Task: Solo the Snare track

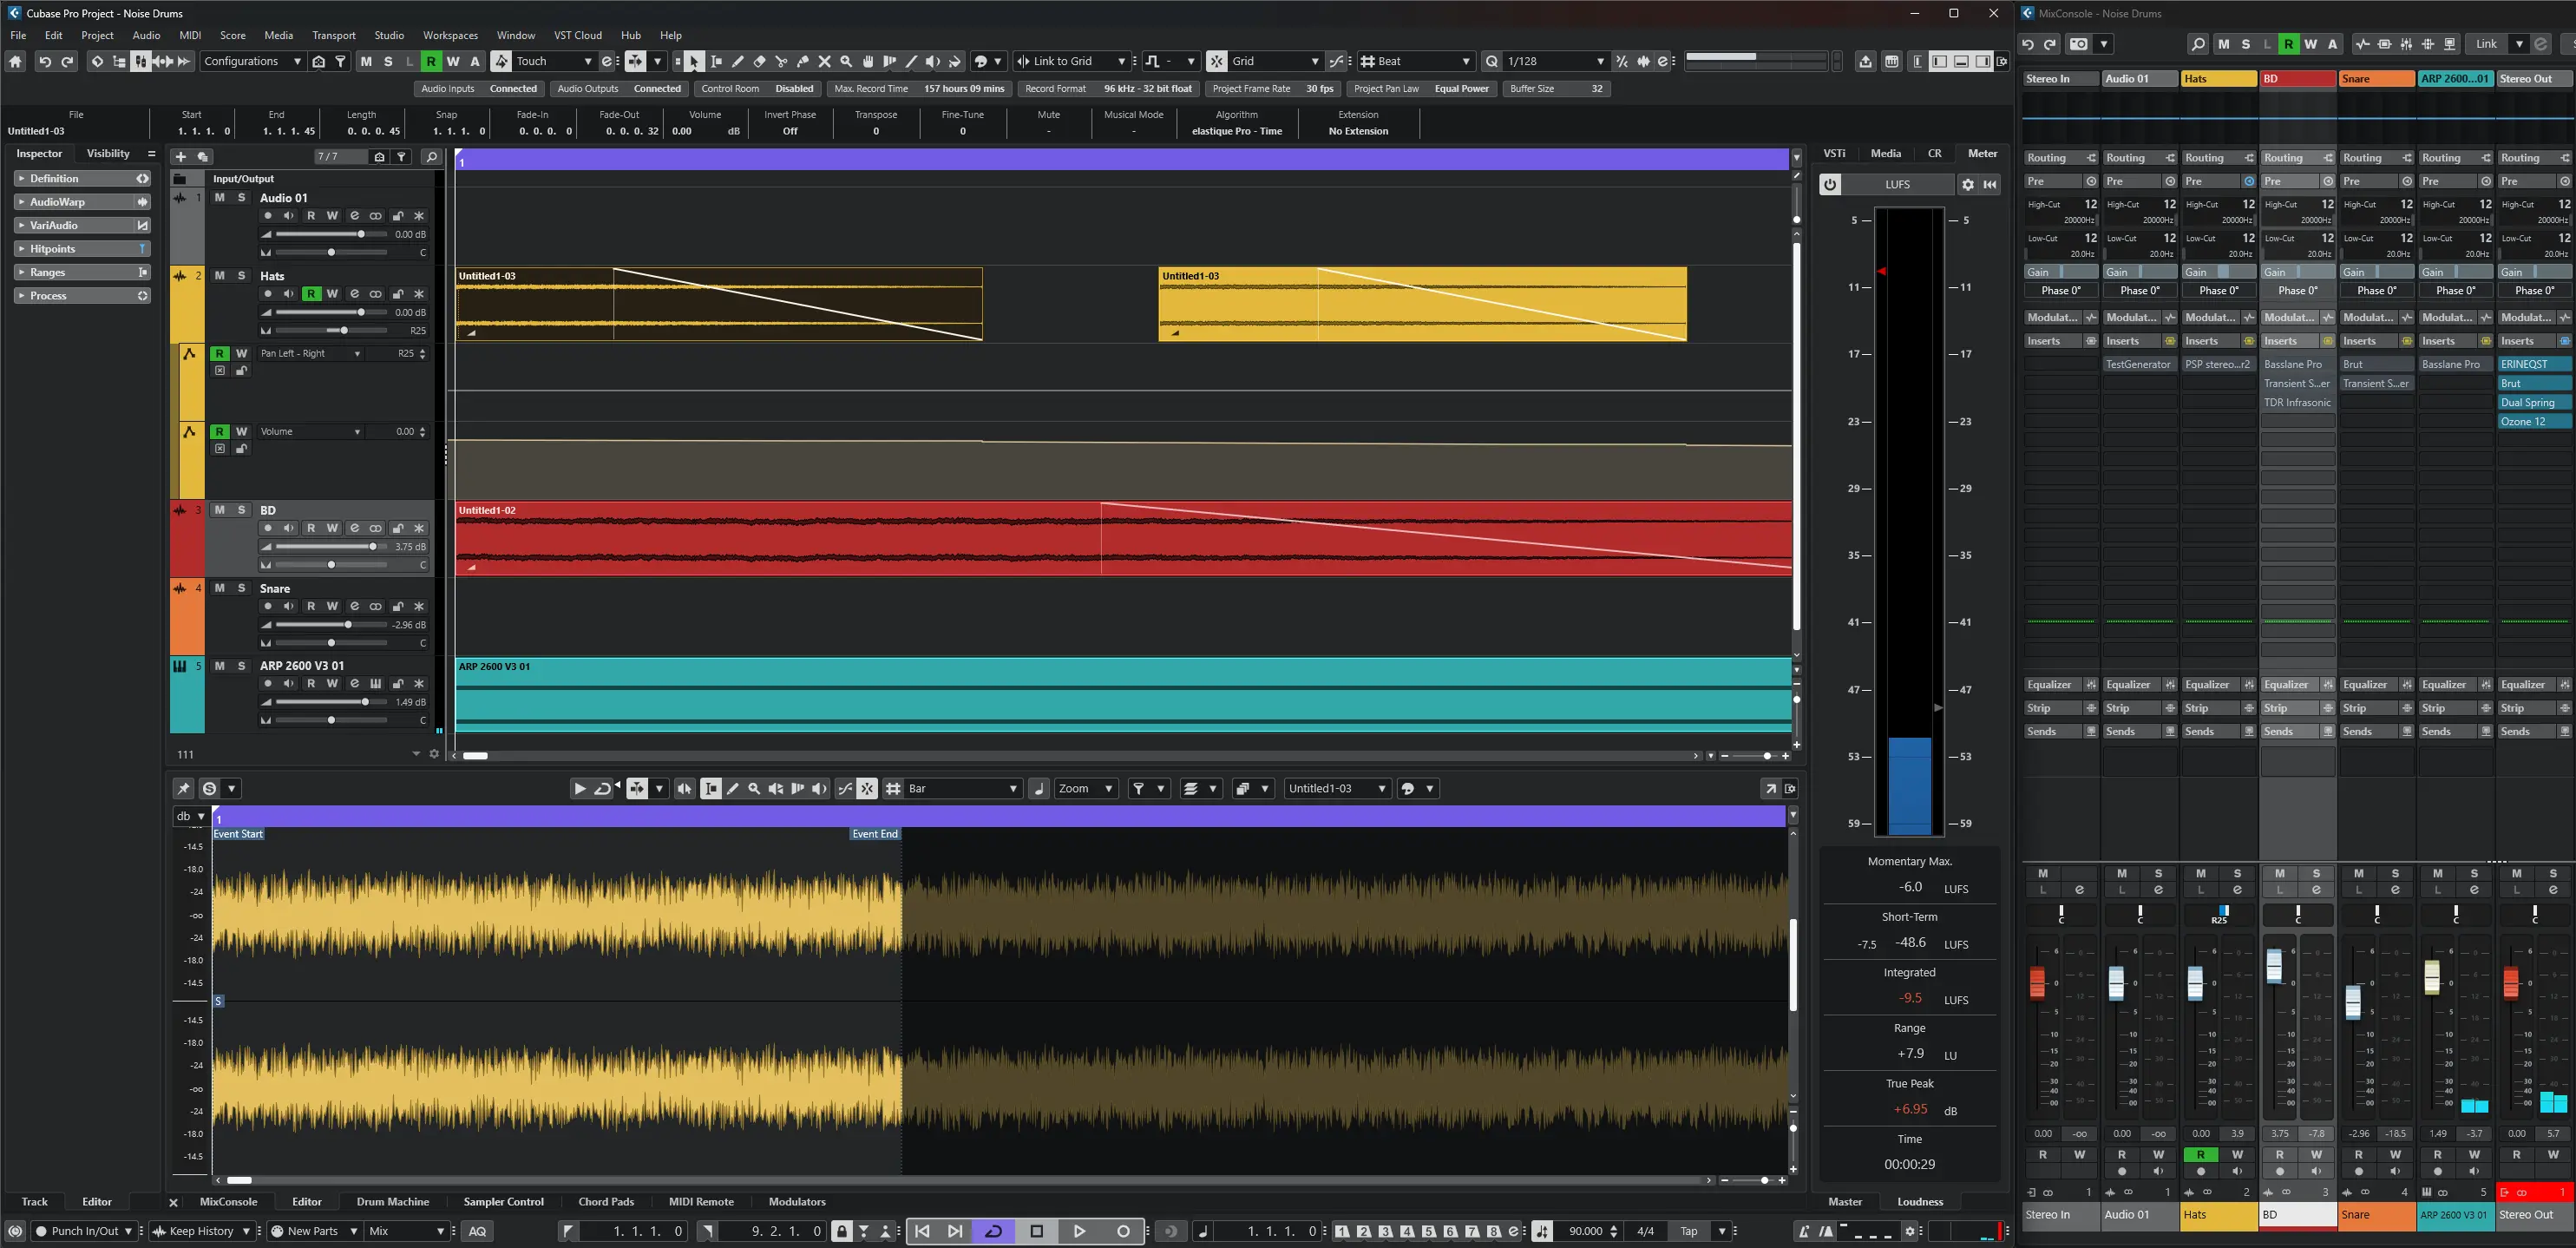Action: [x=241, y=588]
